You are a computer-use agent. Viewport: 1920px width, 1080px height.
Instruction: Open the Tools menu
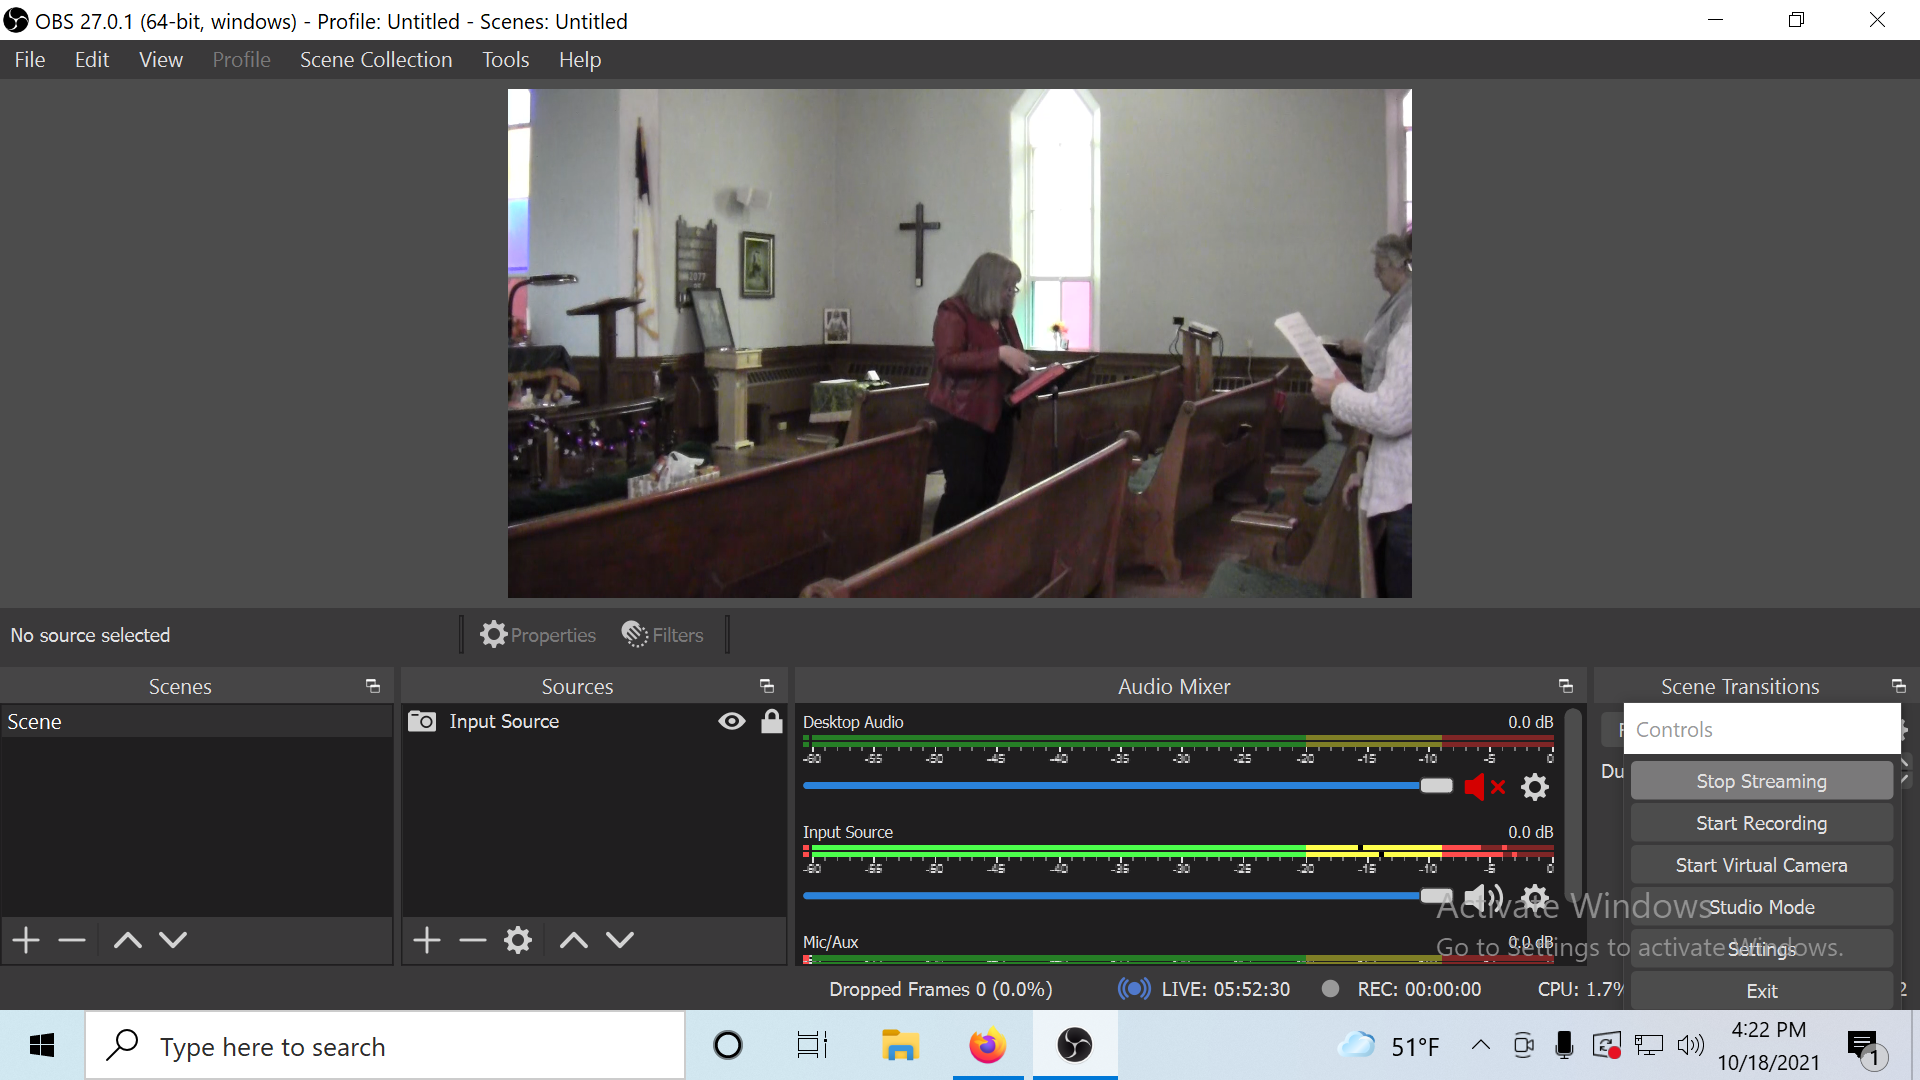(505, 60)
